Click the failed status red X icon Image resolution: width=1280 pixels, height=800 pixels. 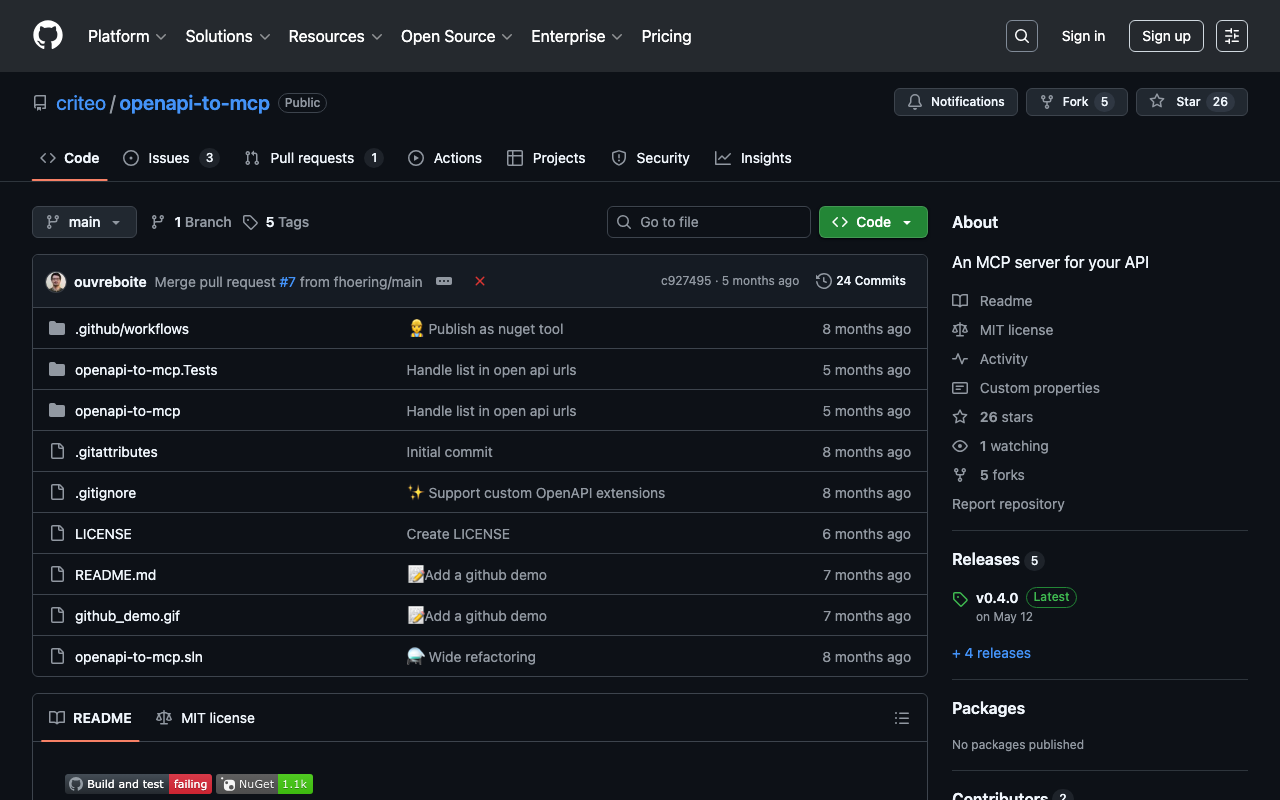(x=480, y=281)
